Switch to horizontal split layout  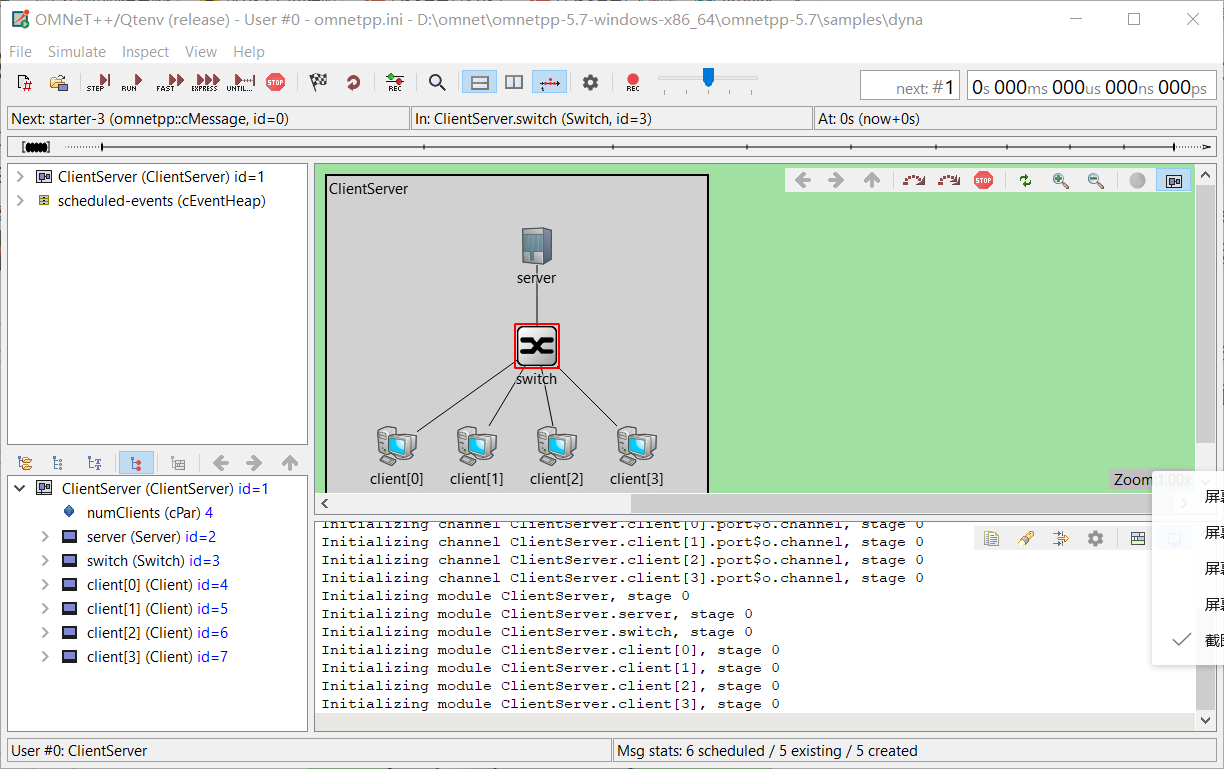479,83
